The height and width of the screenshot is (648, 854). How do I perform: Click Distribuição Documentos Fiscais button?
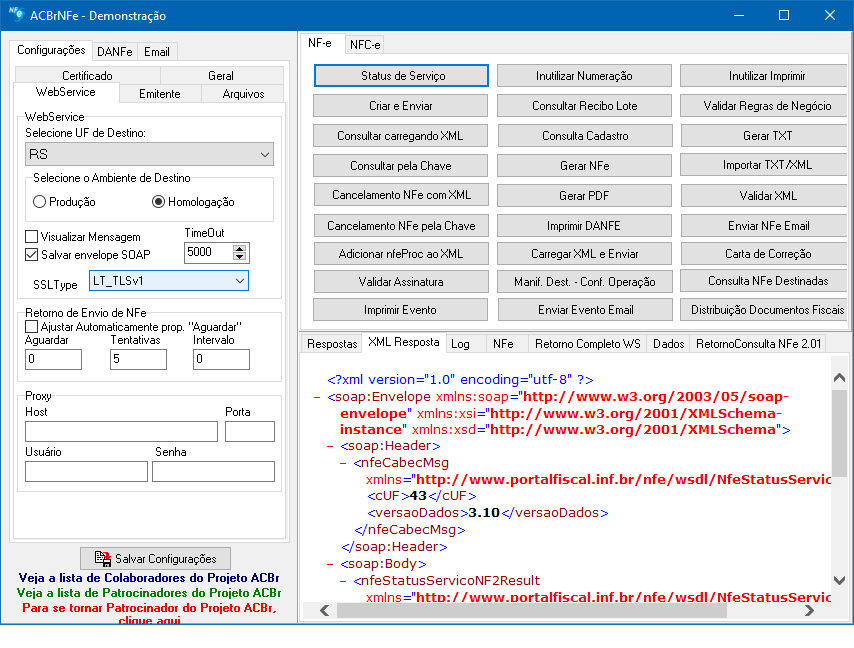tap(766, 310)
